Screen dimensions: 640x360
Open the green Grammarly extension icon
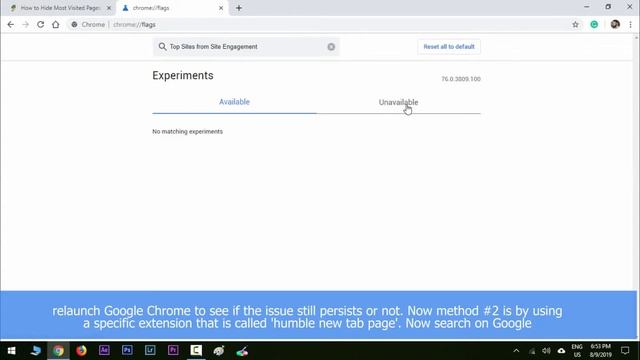(594, 24)
